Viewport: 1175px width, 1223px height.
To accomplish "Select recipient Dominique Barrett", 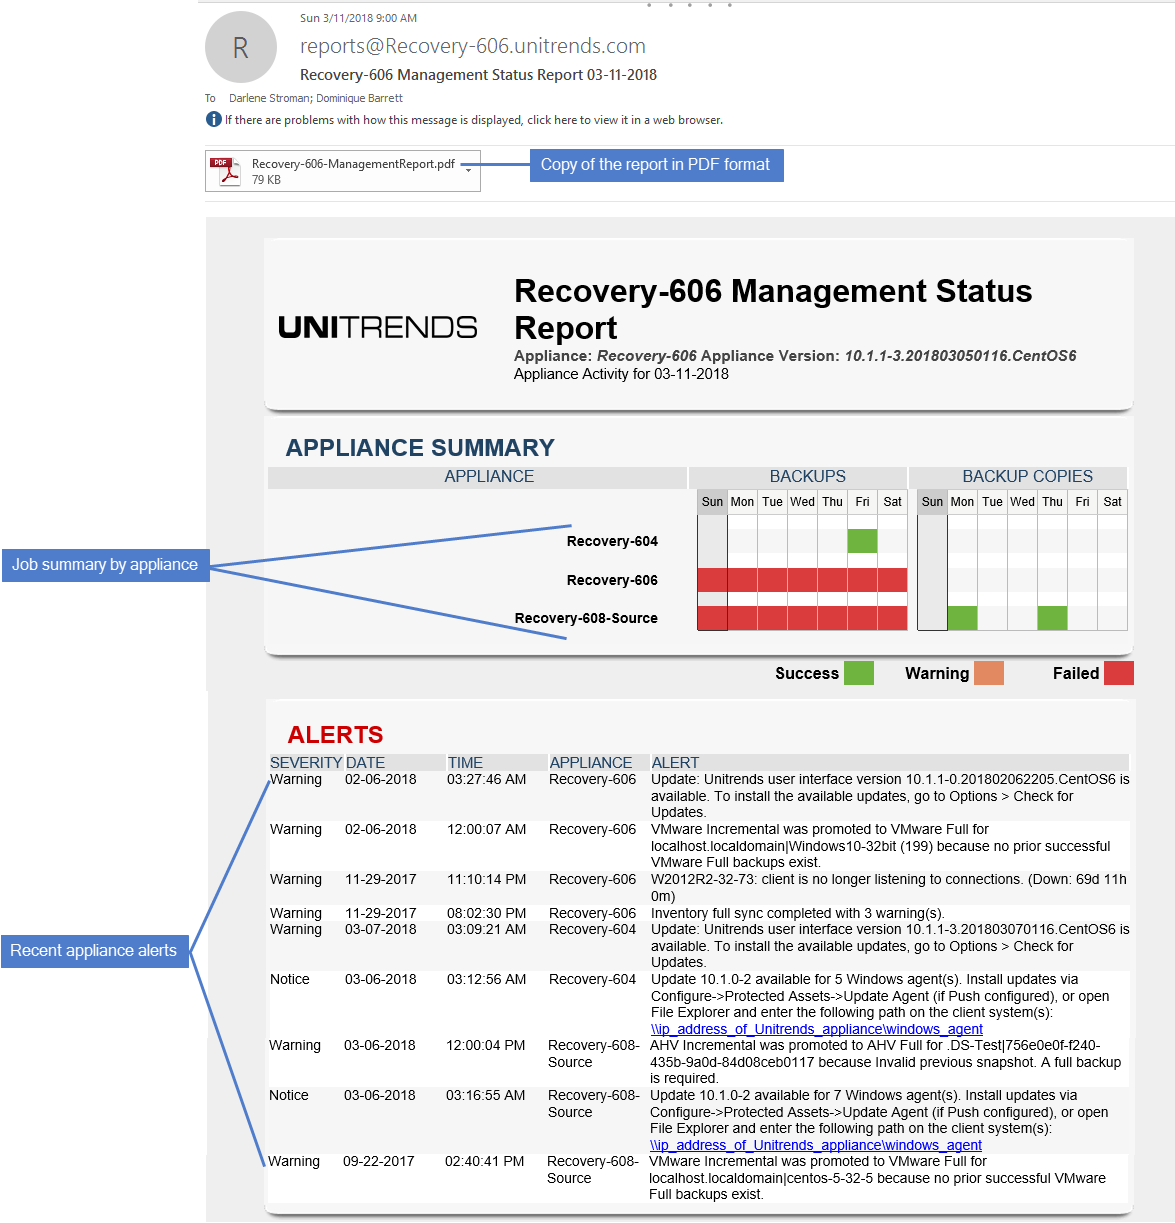I will (359, 98).
